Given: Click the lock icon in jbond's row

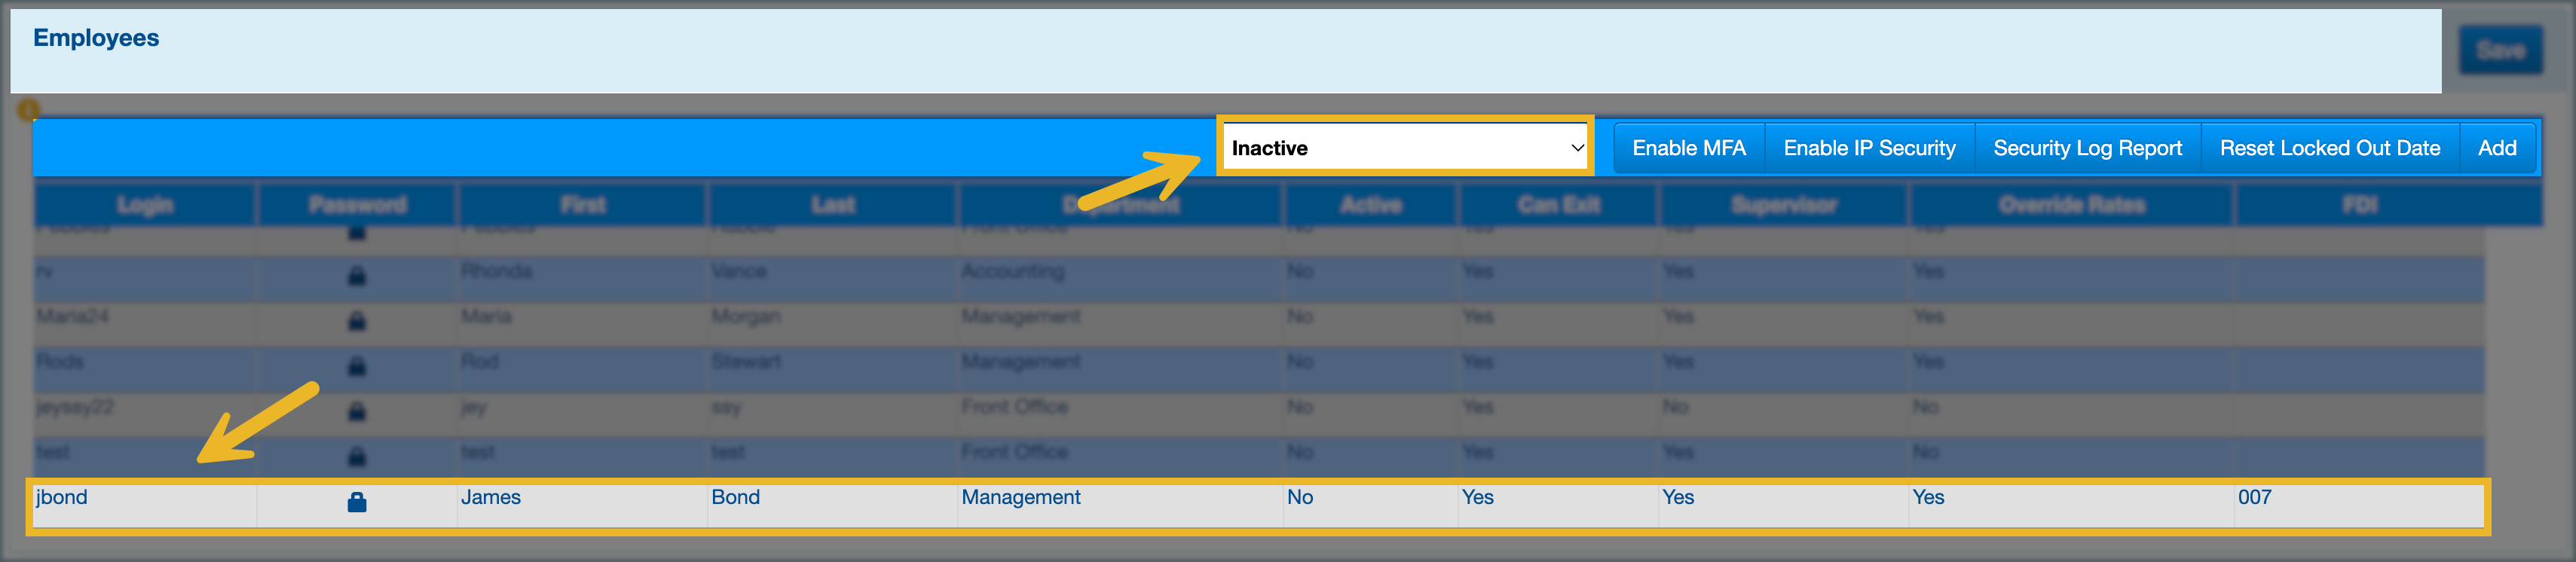Looking at the screenshot, I should click(x=356, y=502).
